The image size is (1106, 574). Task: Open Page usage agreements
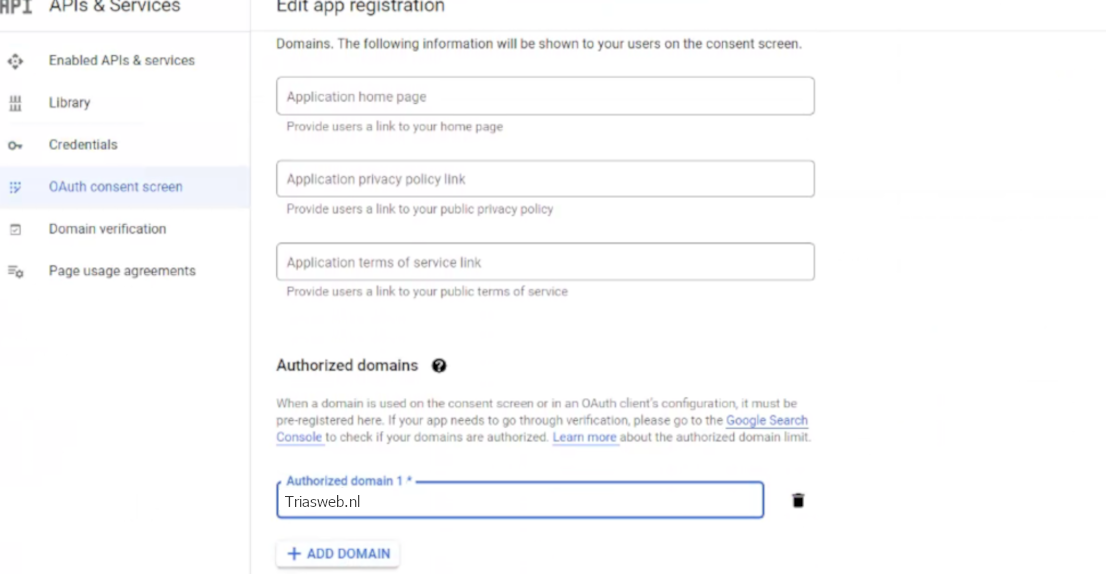122,271
